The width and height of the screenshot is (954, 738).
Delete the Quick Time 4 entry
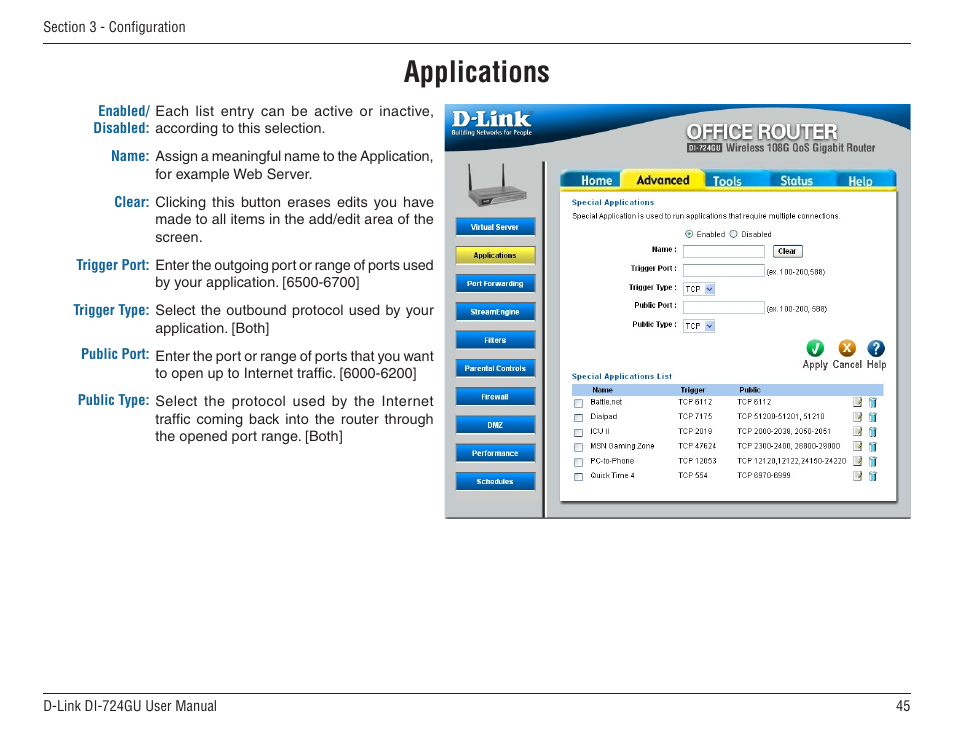[x=872, y=476]
